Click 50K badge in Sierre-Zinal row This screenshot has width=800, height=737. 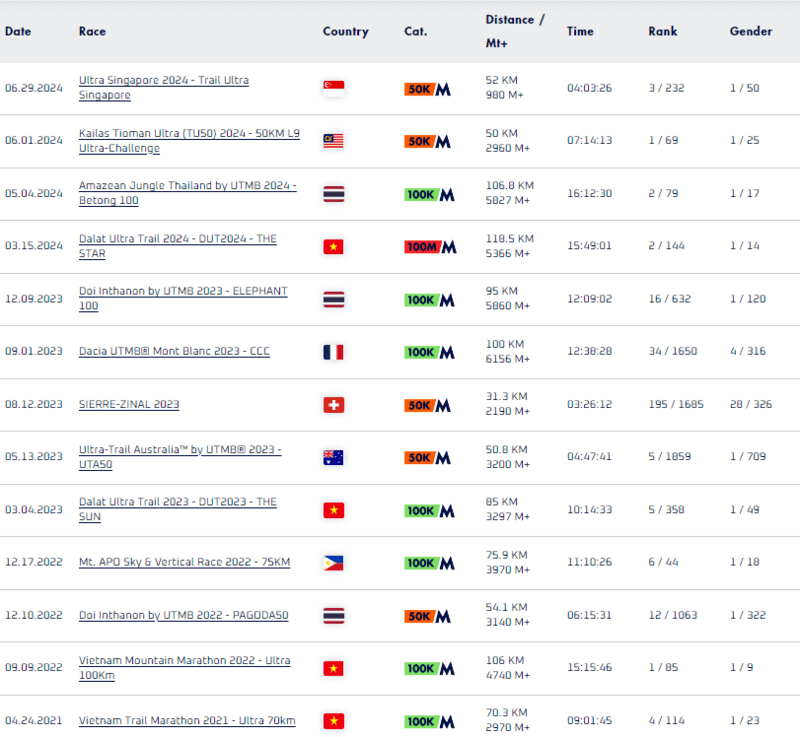(427, 405)
